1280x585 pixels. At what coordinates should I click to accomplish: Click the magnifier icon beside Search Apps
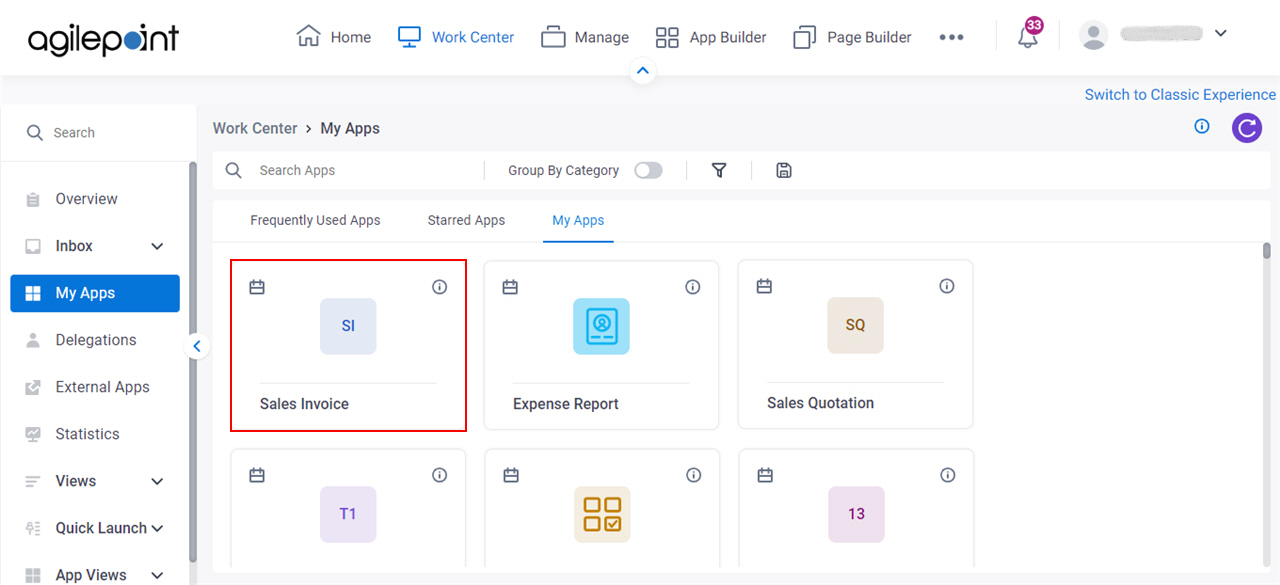234,170
